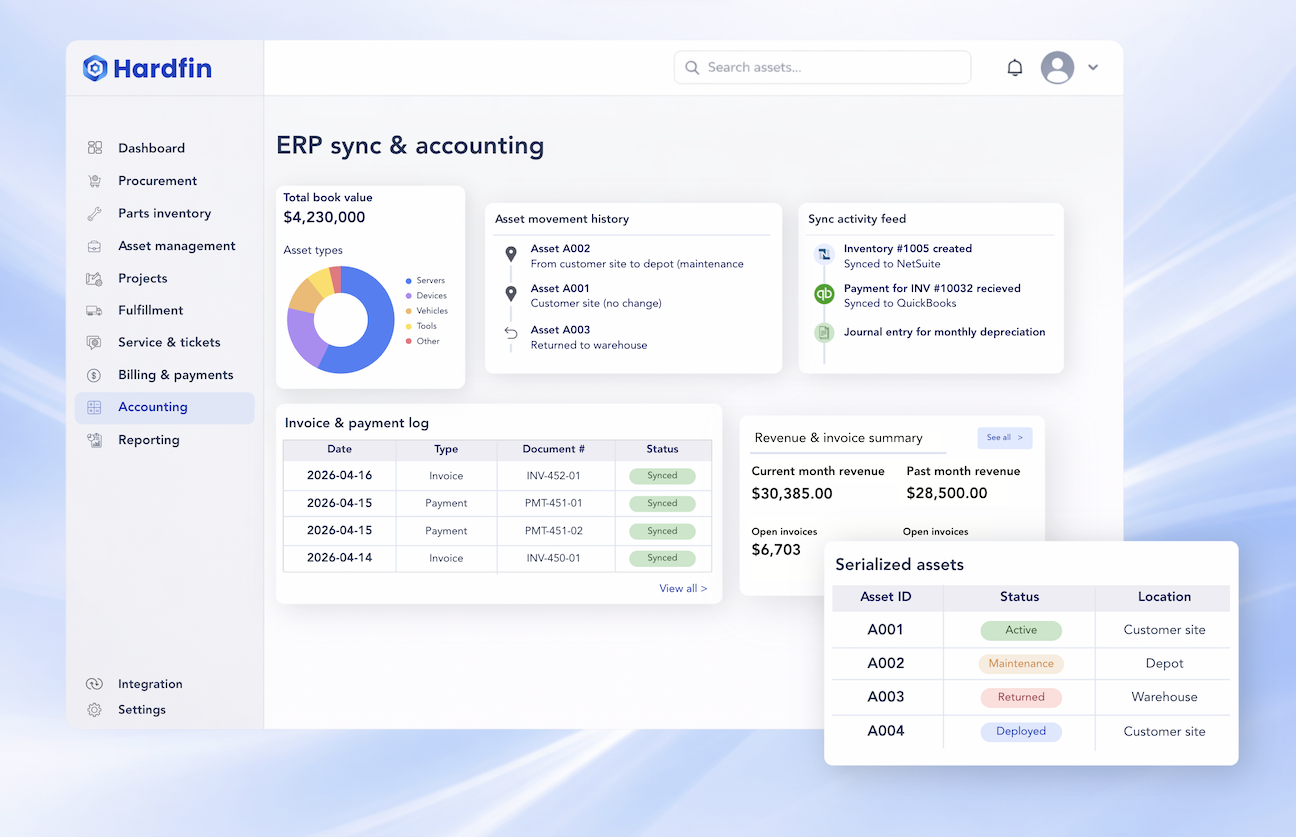Image resolution: width=1296 pixels, height=837 pixels.
Task: Click the Settings gear icon
Action: coord(95,710)
